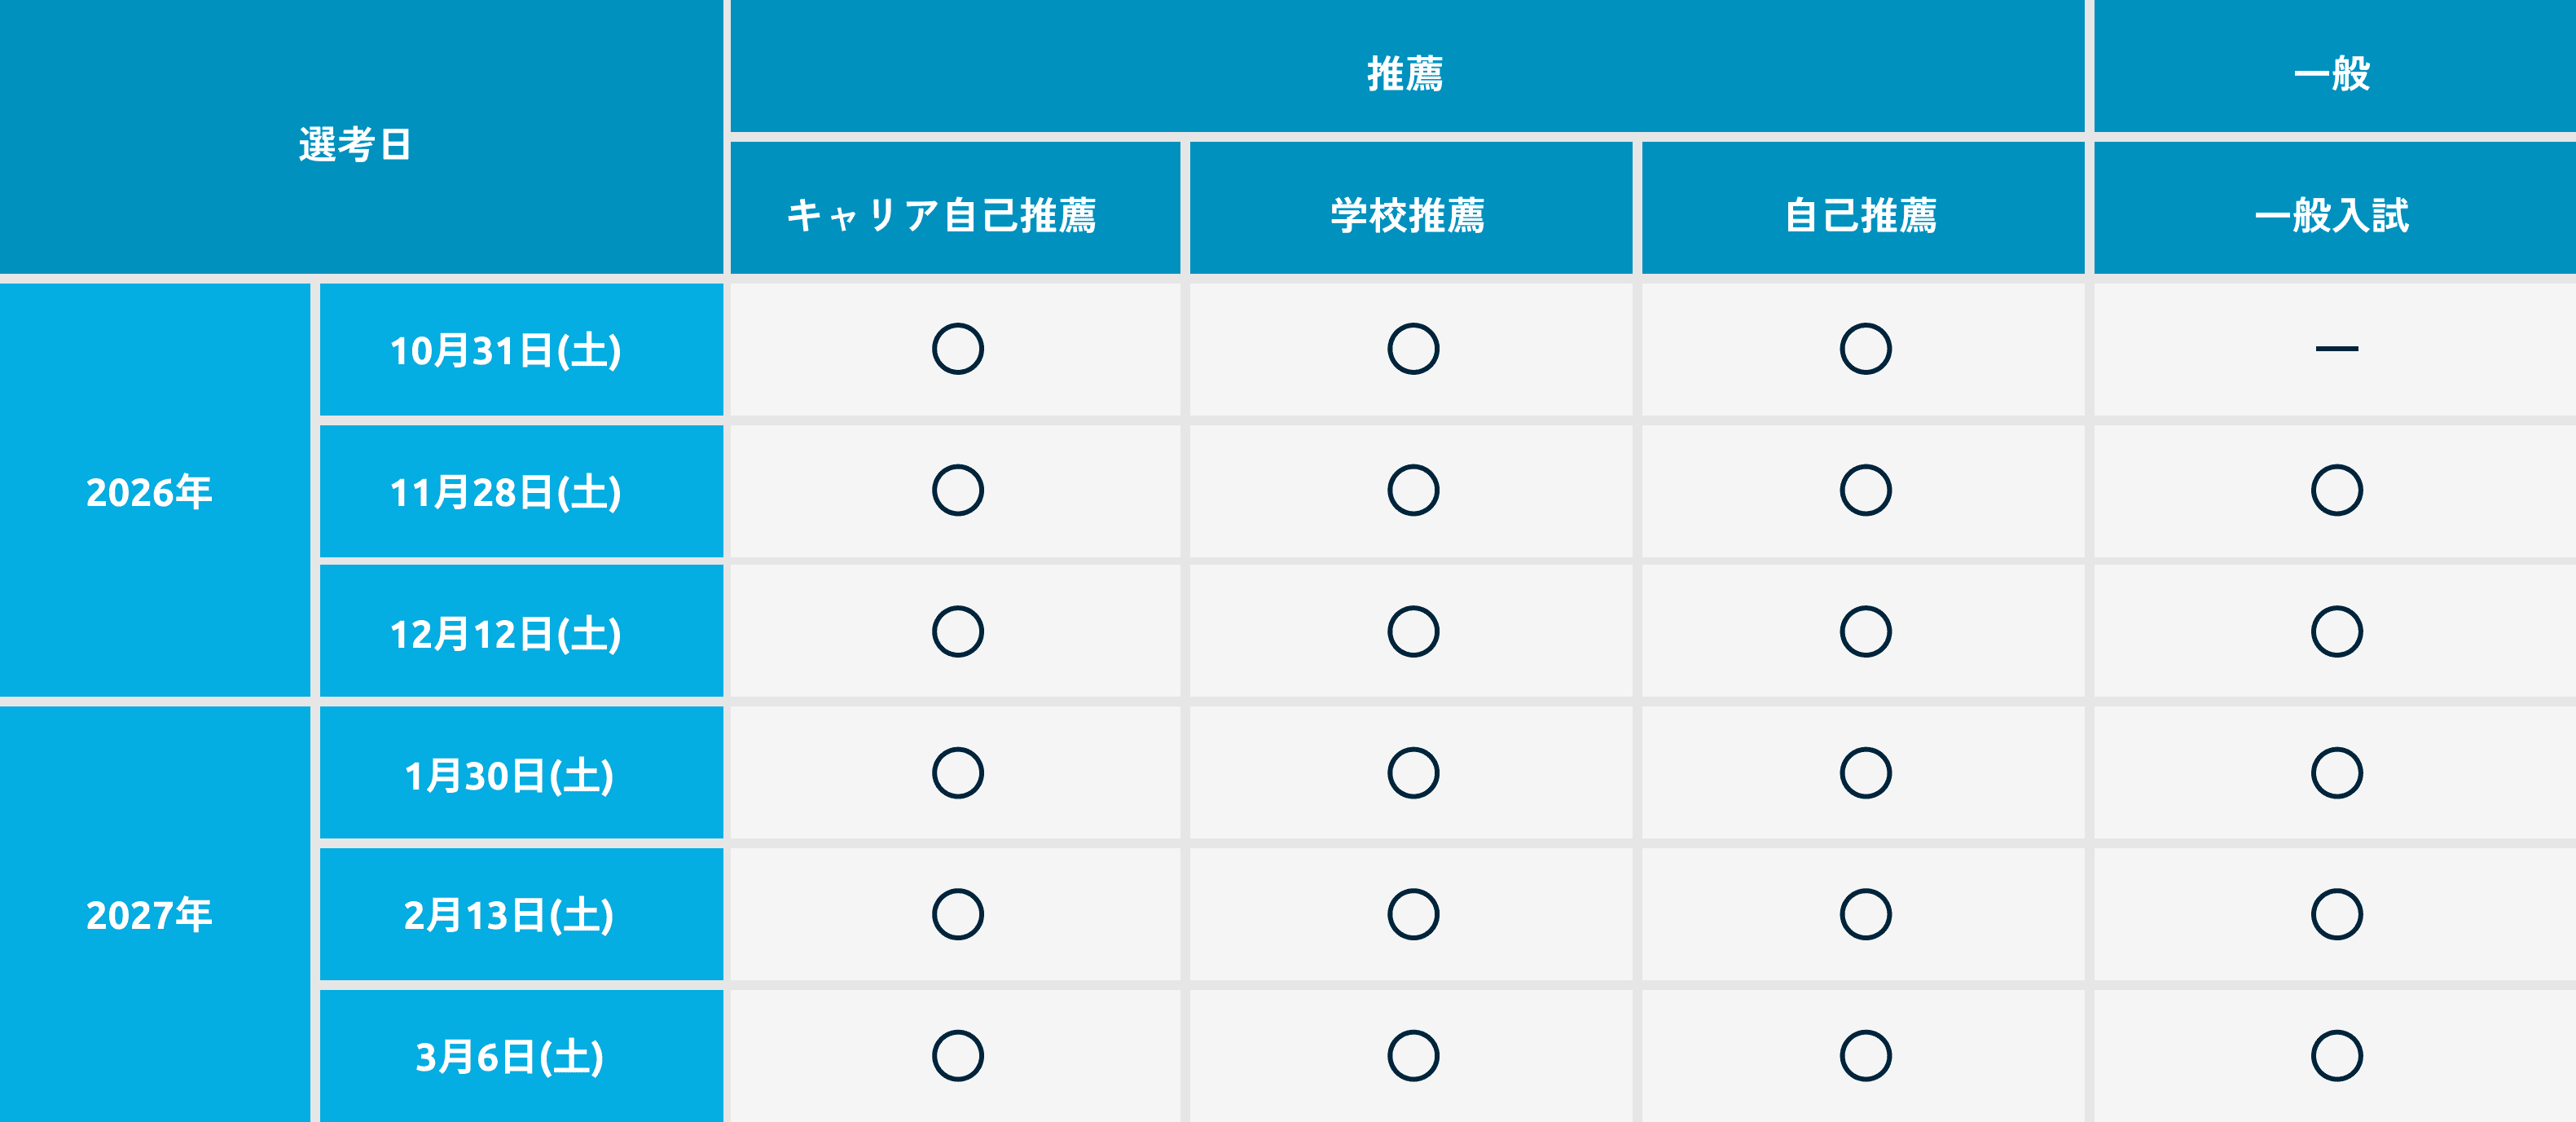Click the 選考日 header cell

pos(355,143)
